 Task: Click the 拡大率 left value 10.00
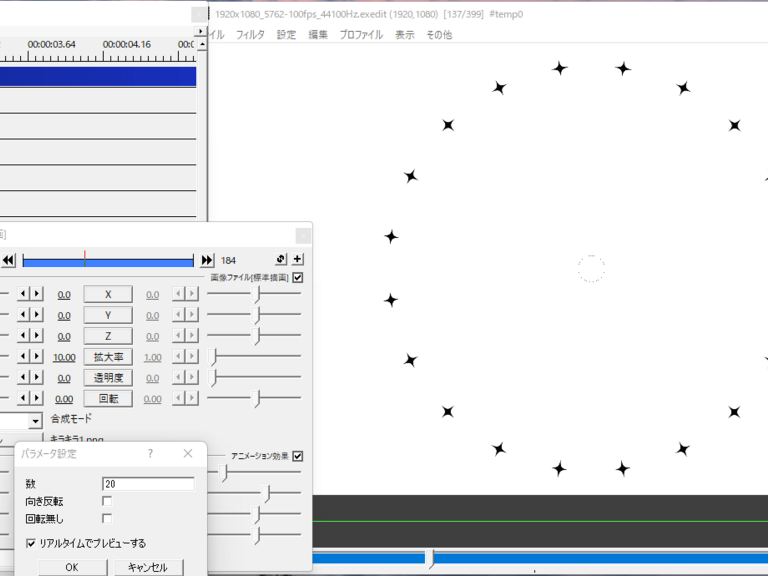point(64,358)
